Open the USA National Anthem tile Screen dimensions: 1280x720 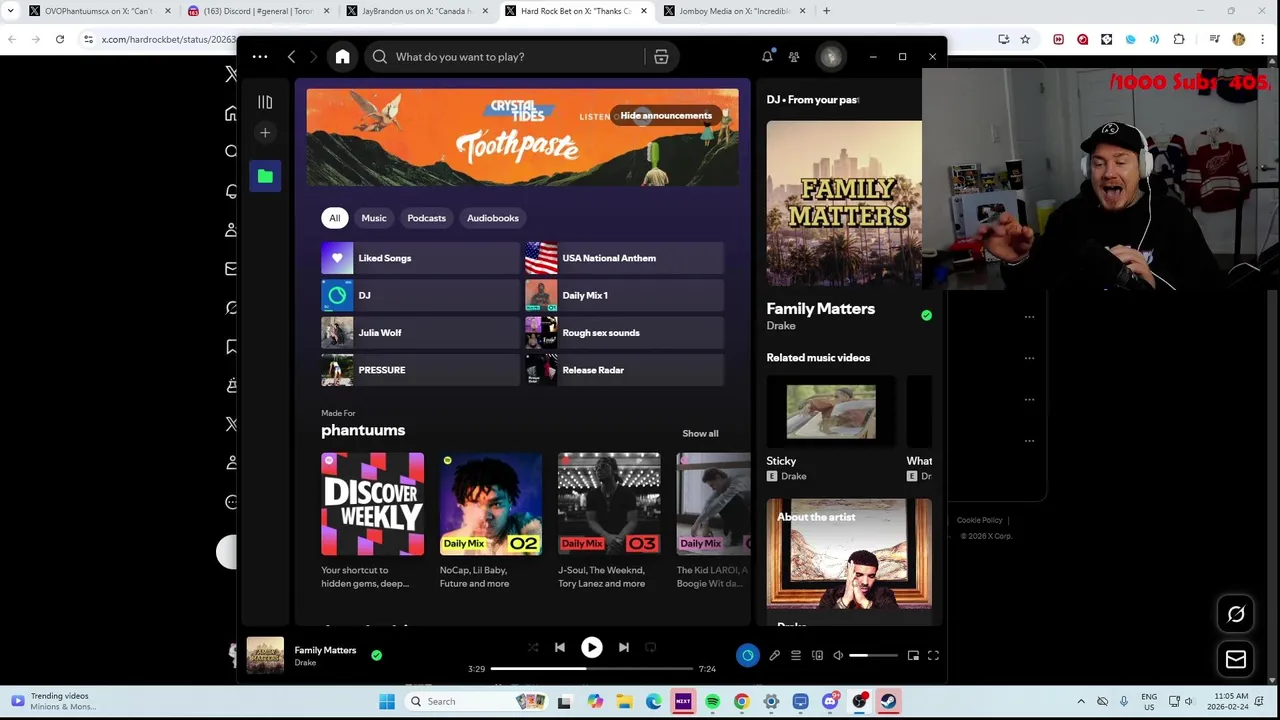[624, 258]
